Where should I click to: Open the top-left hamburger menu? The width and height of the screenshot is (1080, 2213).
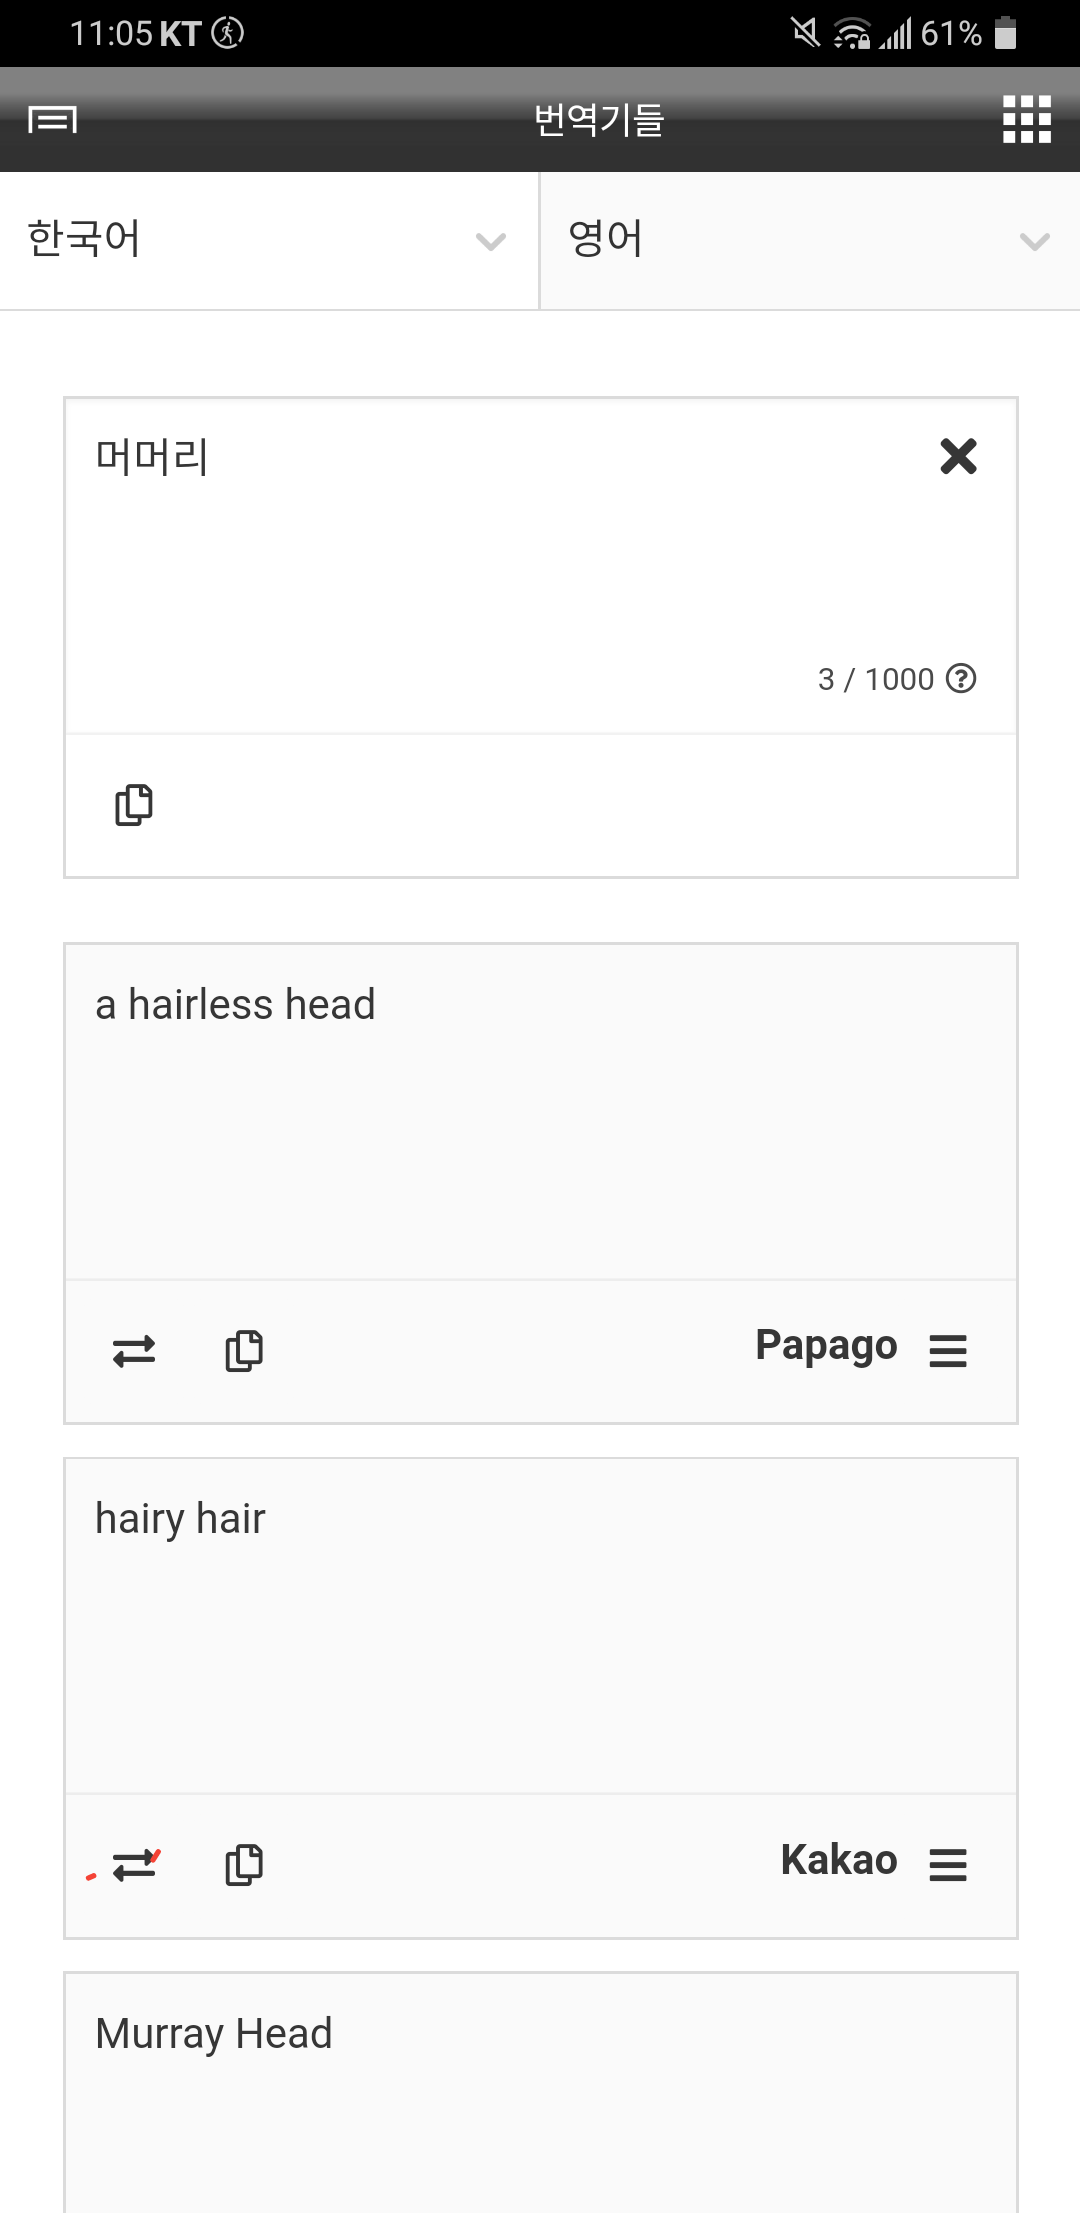point(52,120)
